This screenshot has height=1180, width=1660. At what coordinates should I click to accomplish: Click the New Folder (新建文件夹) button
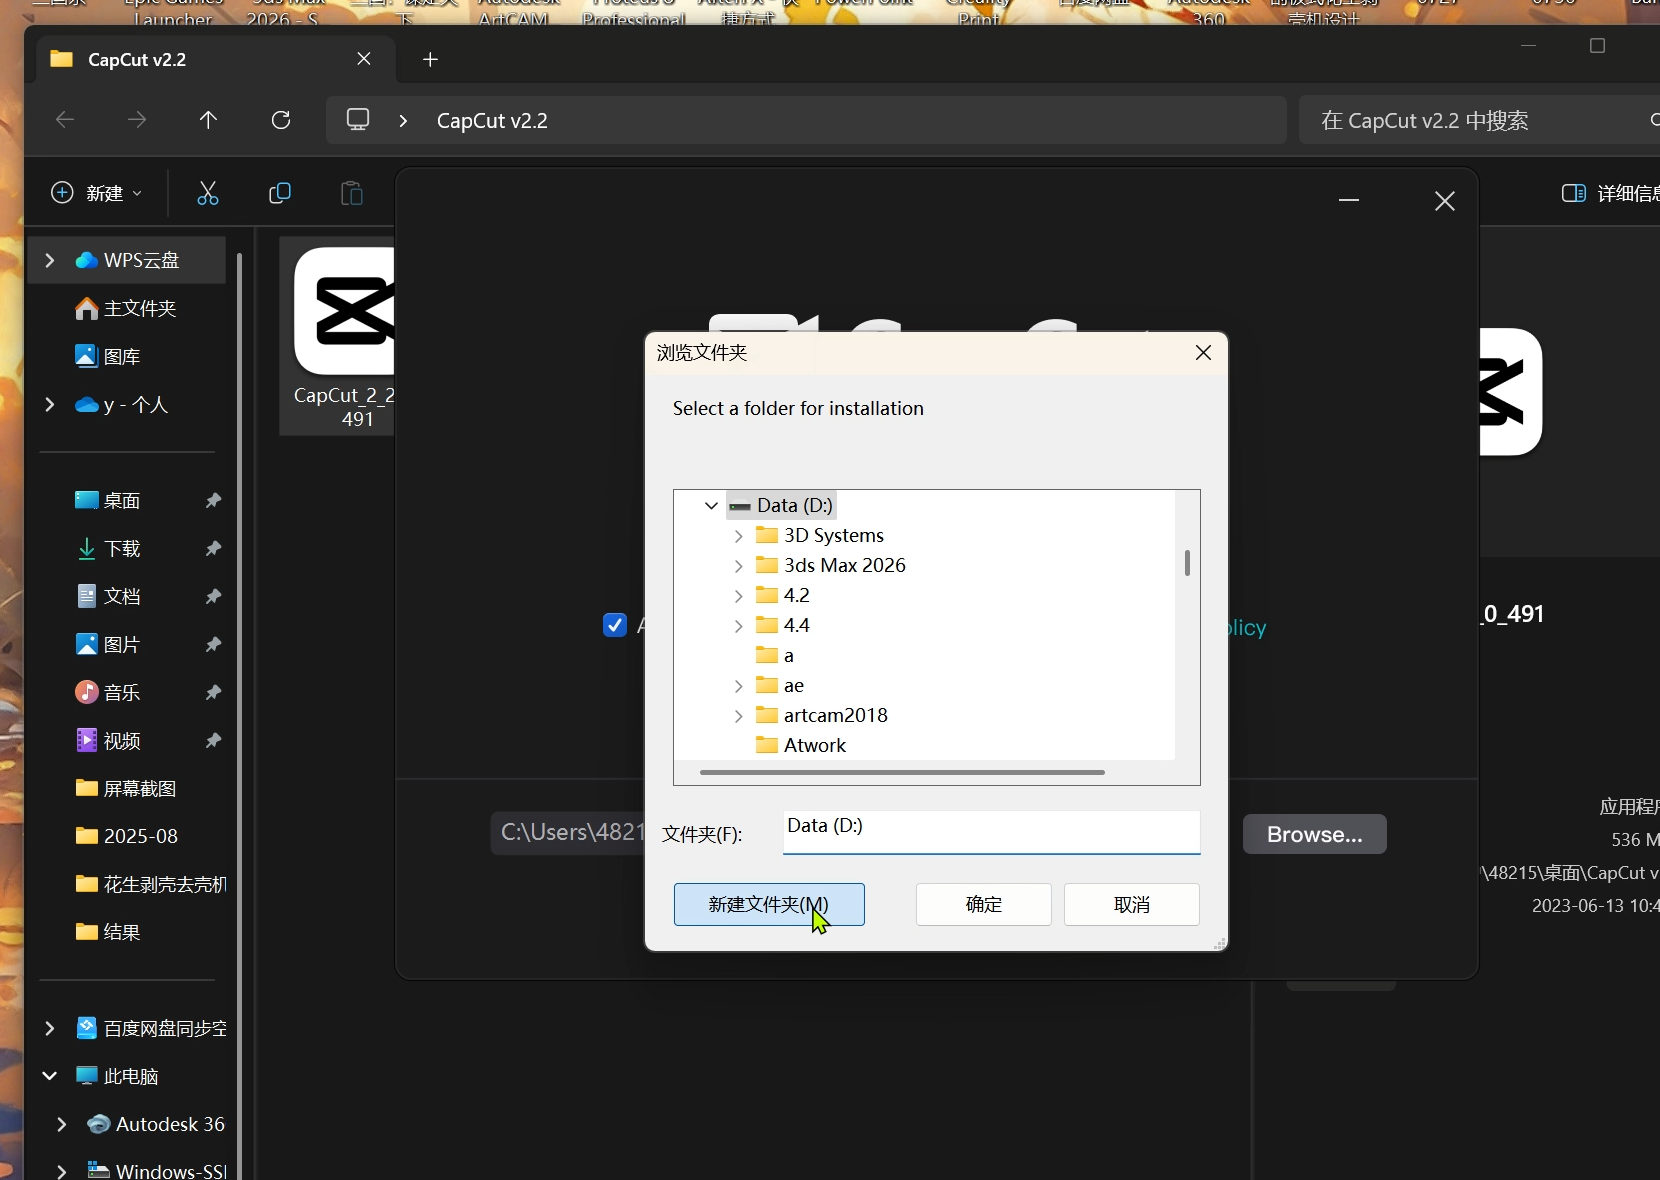(769, 904)
